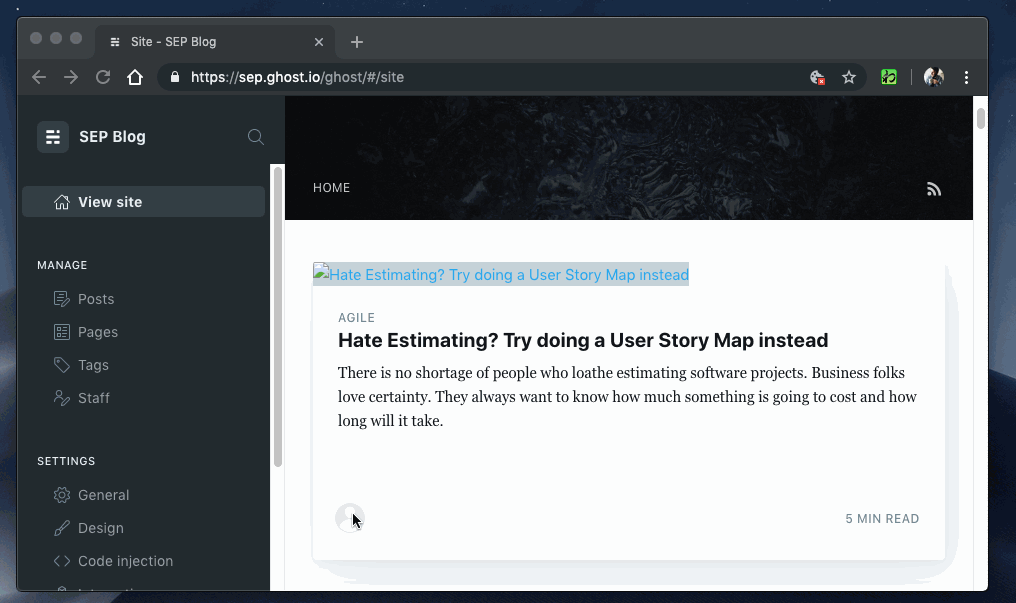The width and height of the screenshot is (1016, 603).
Task: Open the search icon in SEP Blog sidebar
Action: [x=255, y=137]
